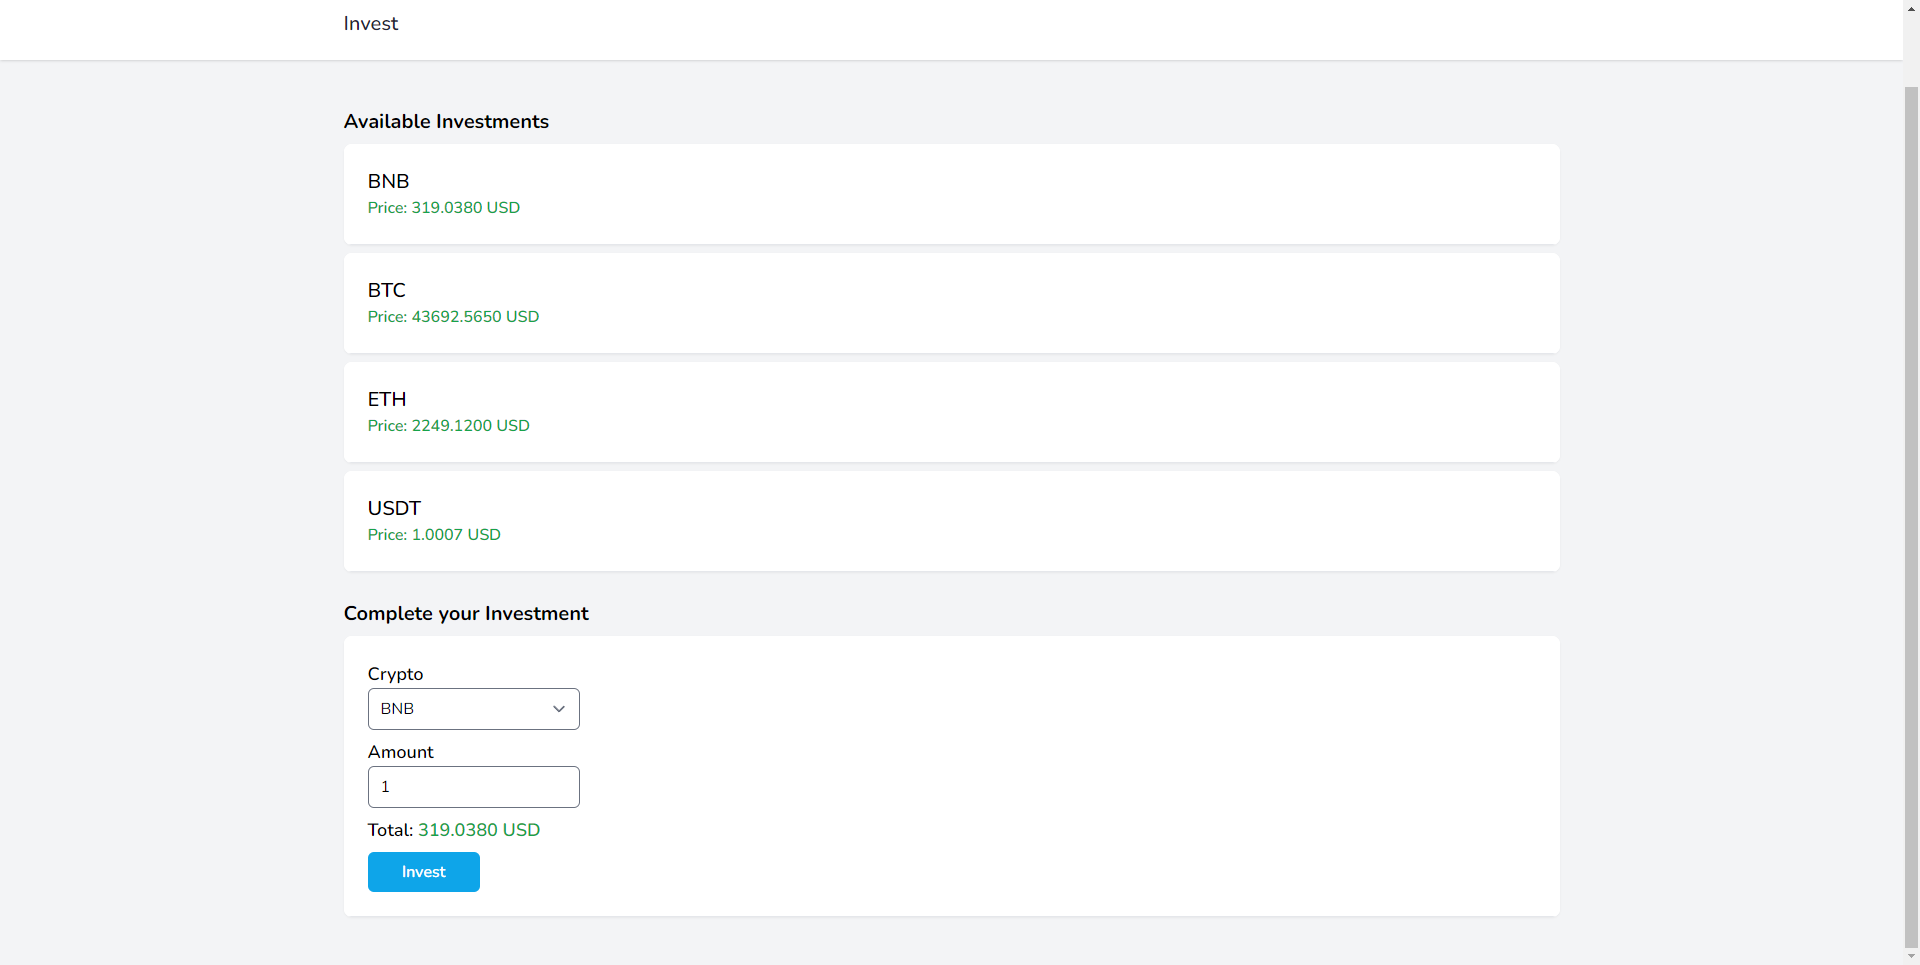The image size is (1920, 965).
Task: Click the Total 319.0380 USD value
Action: coord(479,830)
